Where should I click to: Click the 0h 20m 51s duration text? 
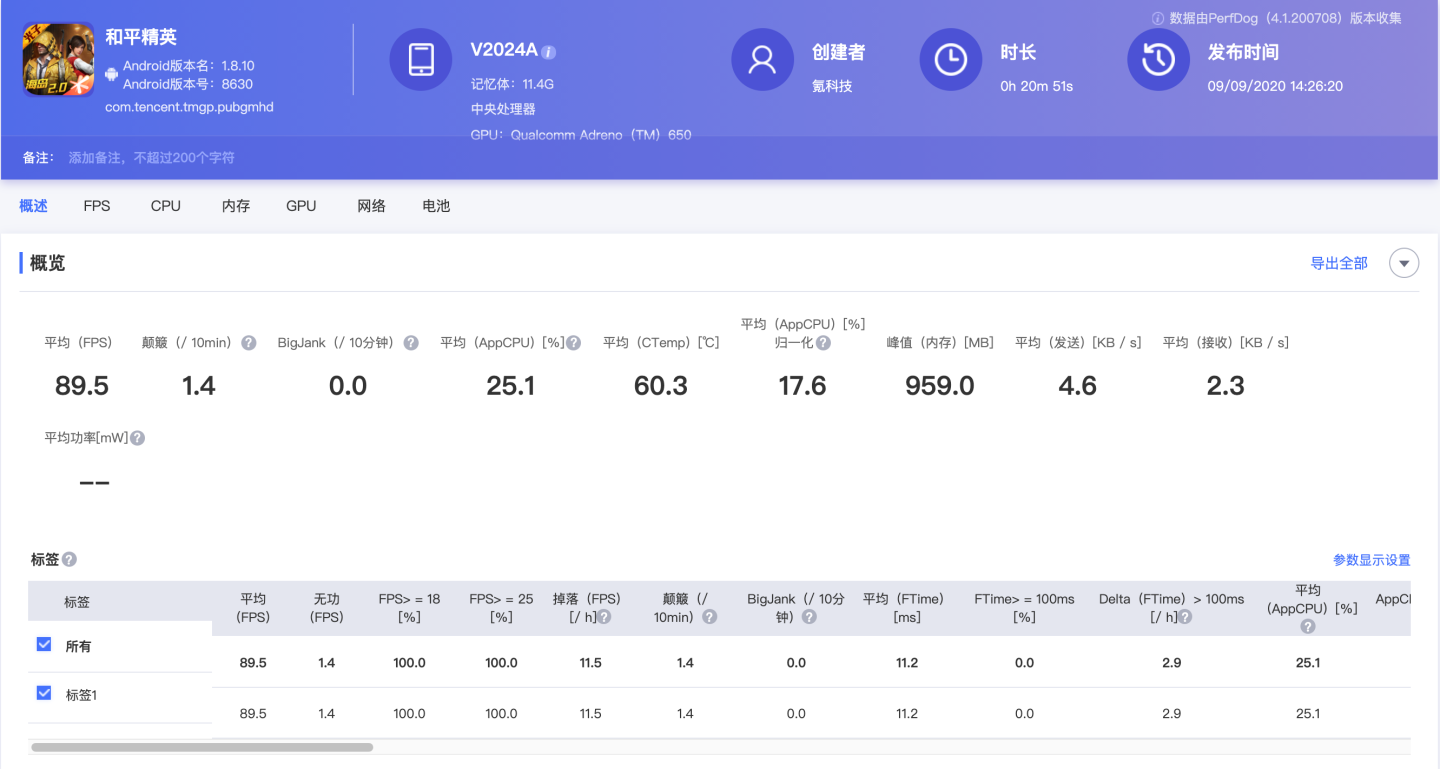click(1036, 86)
